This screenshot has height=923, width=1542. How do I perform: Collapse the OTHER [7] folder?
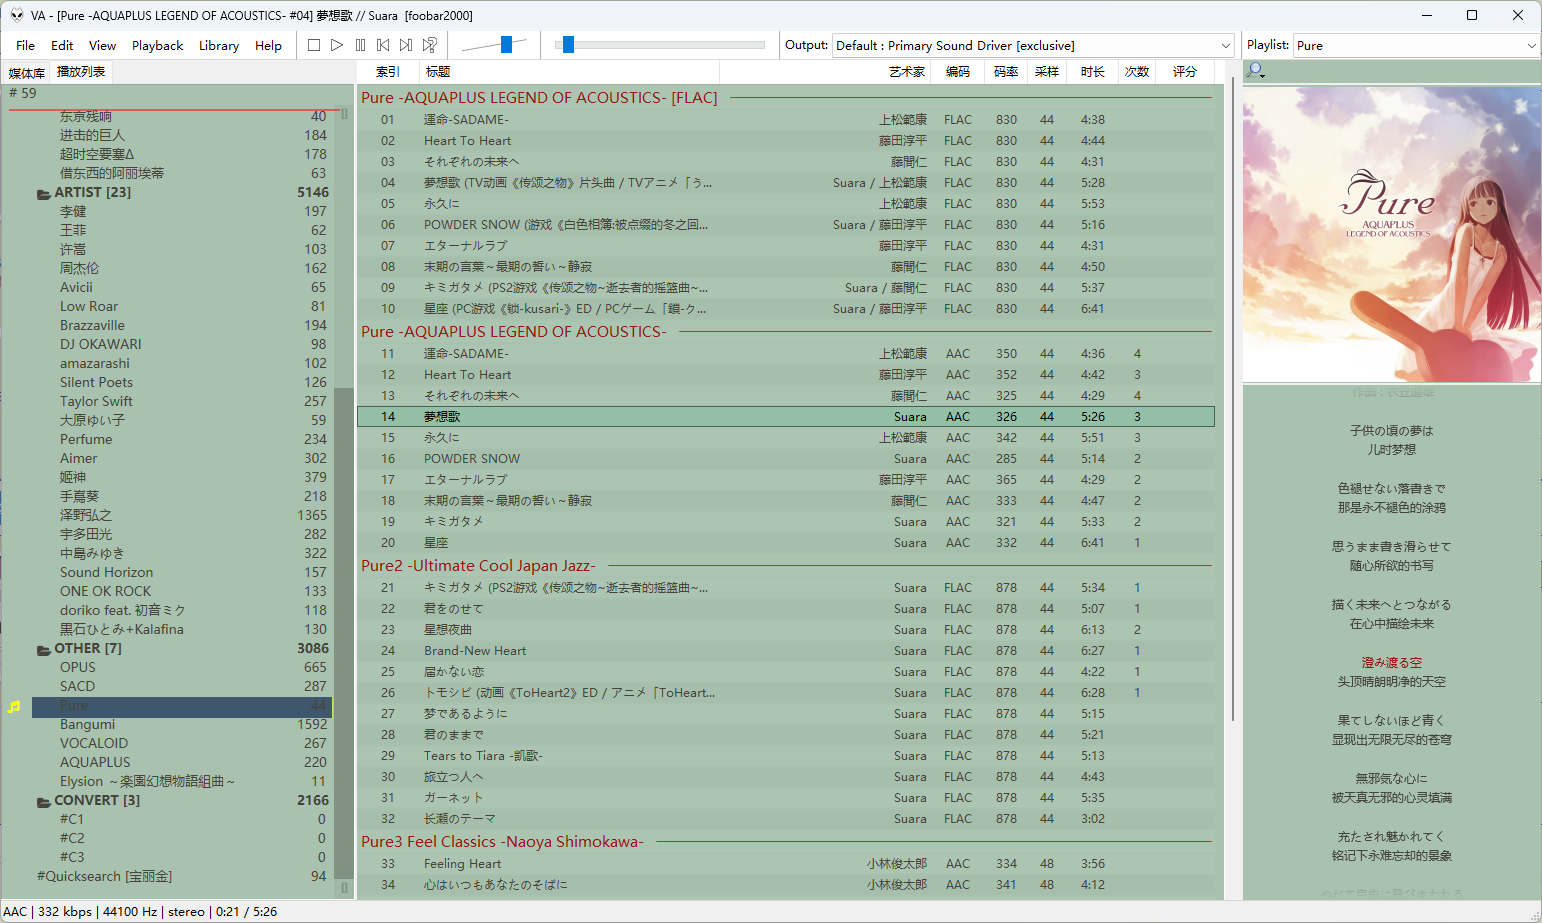[44, 649]
